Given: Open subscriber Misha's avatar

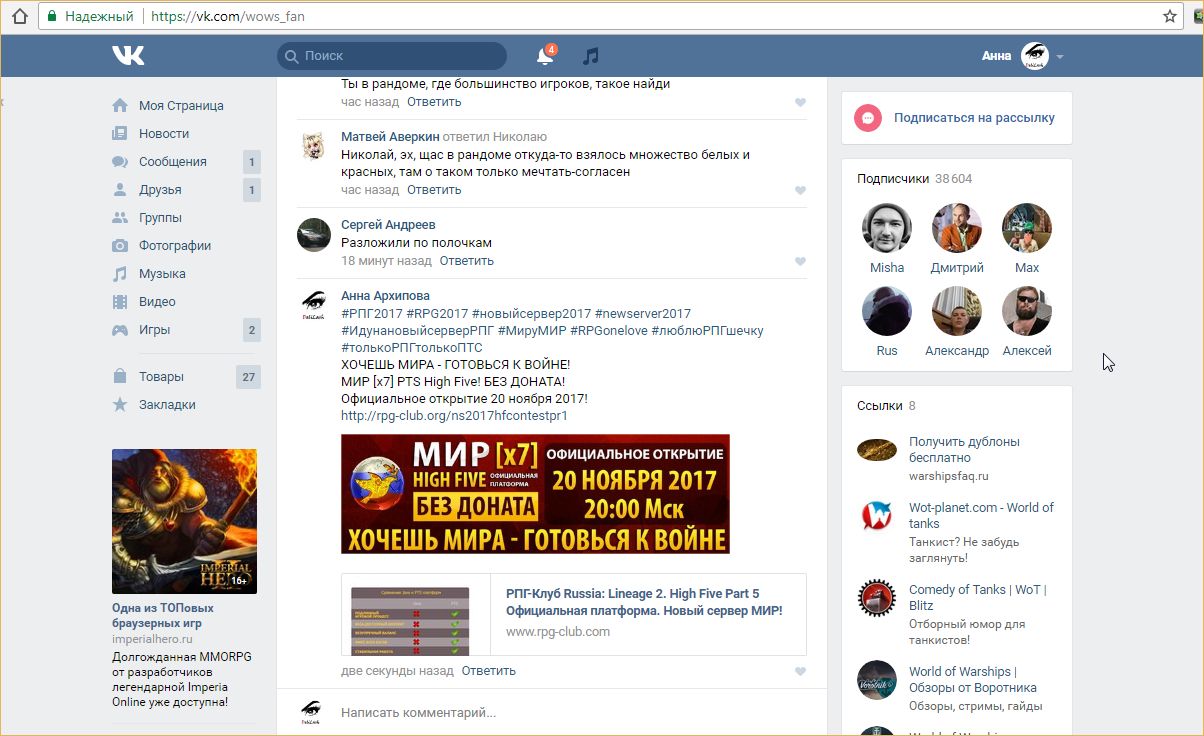Looking at the screenshot, I should 887,228.
